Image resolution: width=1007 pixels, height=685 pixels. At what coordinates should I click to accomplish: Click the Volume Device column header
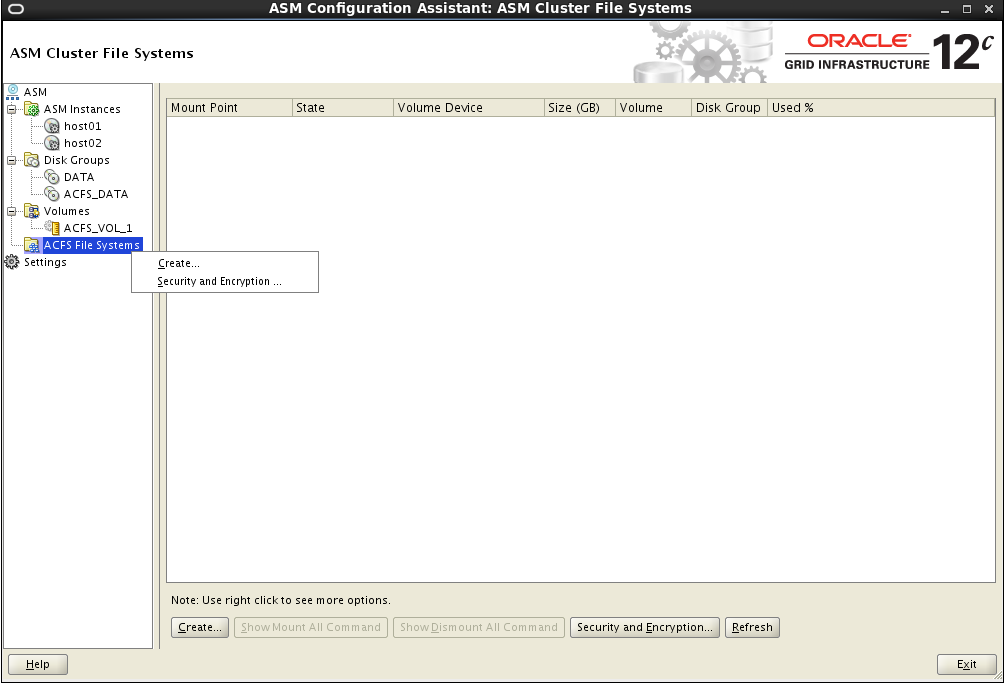[469, 108]
